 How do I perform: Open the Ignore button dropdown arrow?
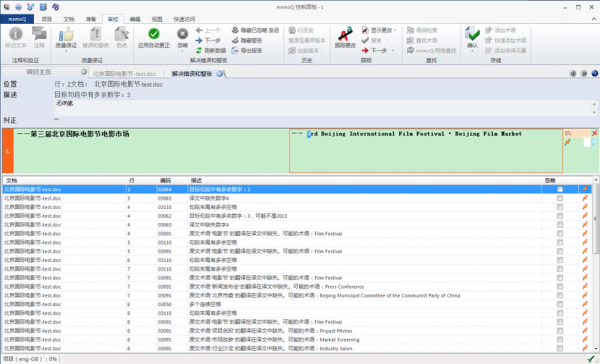pyautogui.click(x=183, y=51)
